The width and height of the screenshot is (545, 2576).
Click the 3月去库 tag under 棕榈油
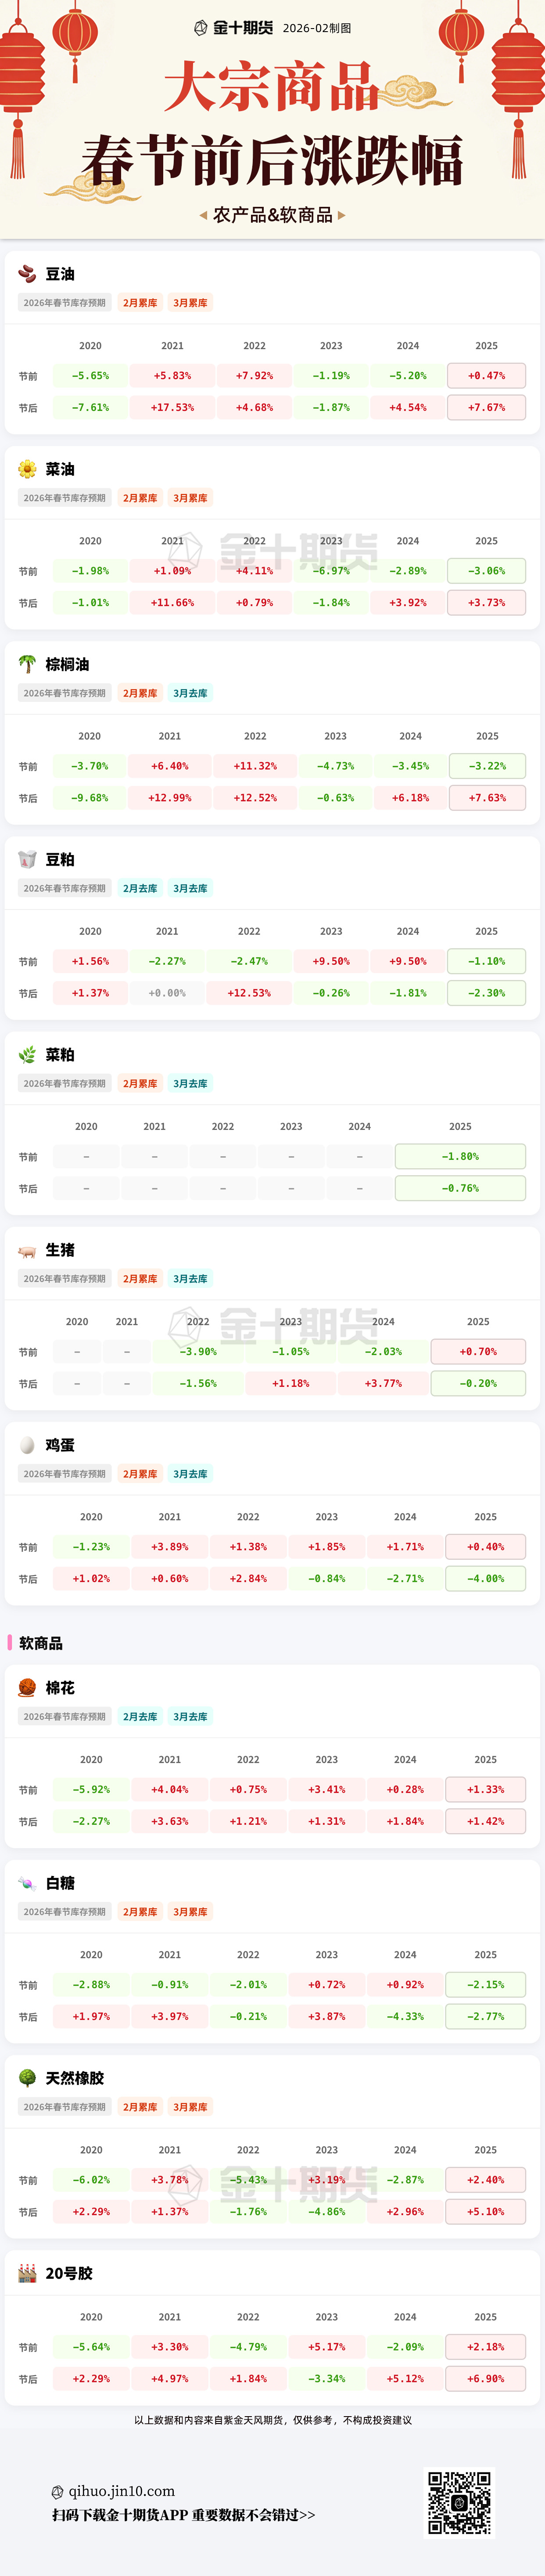190,692
